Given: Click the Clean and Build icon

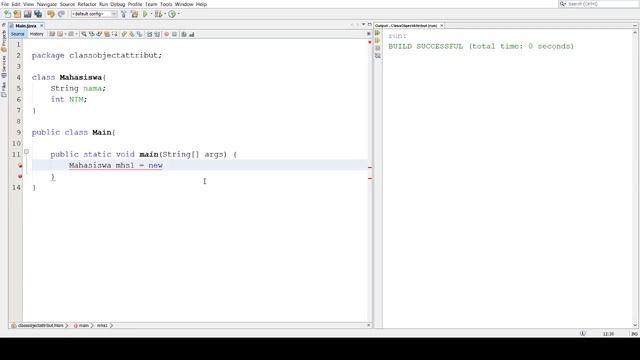Looking at the screenshot, I should 134,14.
